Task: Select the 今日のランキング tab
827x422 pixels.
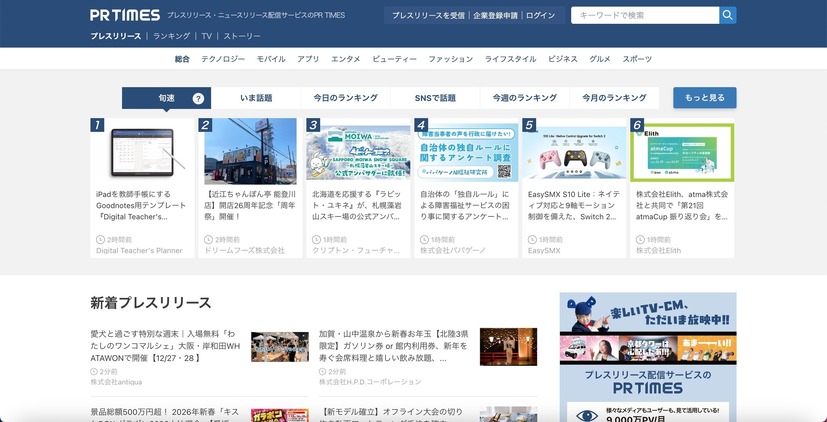Action: [345, 98]
